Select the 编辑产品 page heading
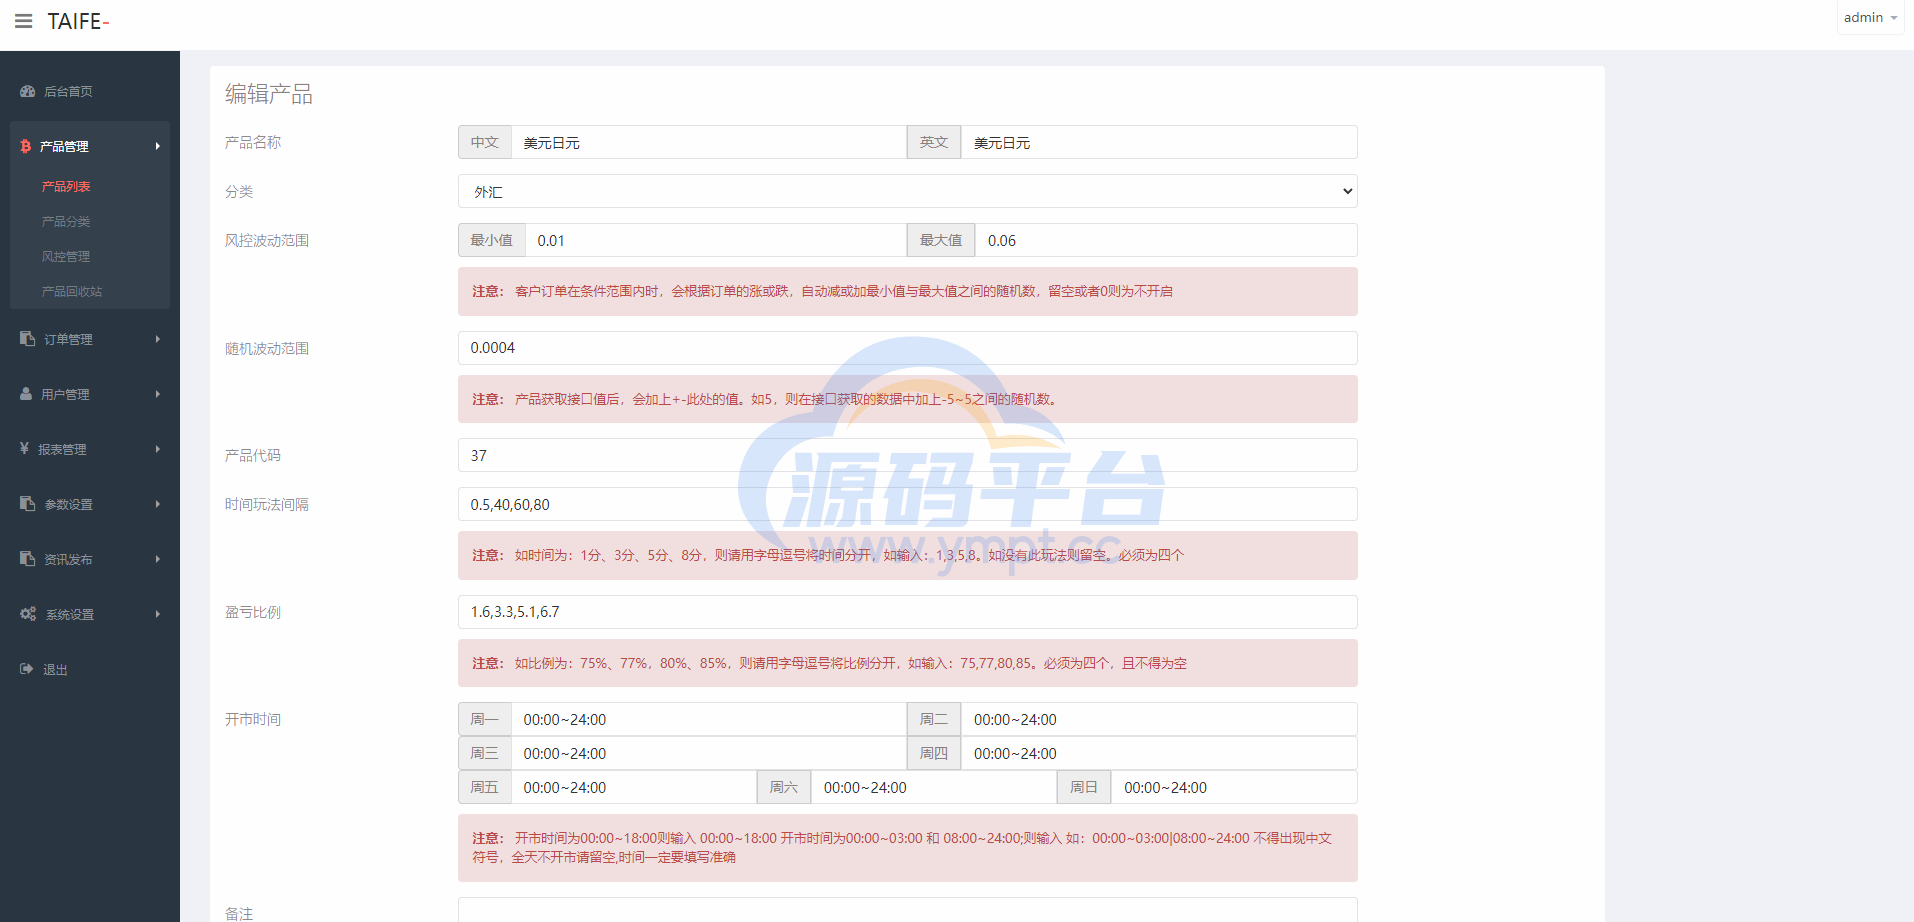 (269, 94)
